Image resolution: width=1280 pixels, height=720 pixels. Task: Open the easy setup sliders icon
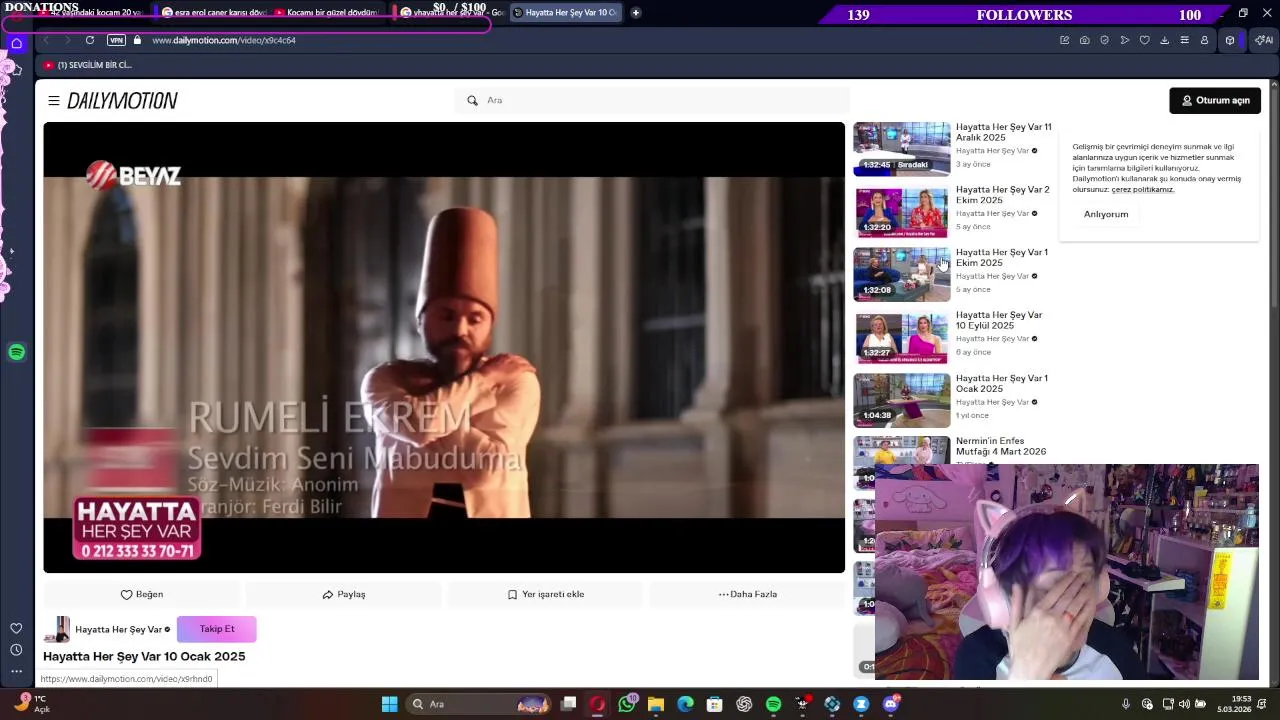click(x=1185, y=40)
